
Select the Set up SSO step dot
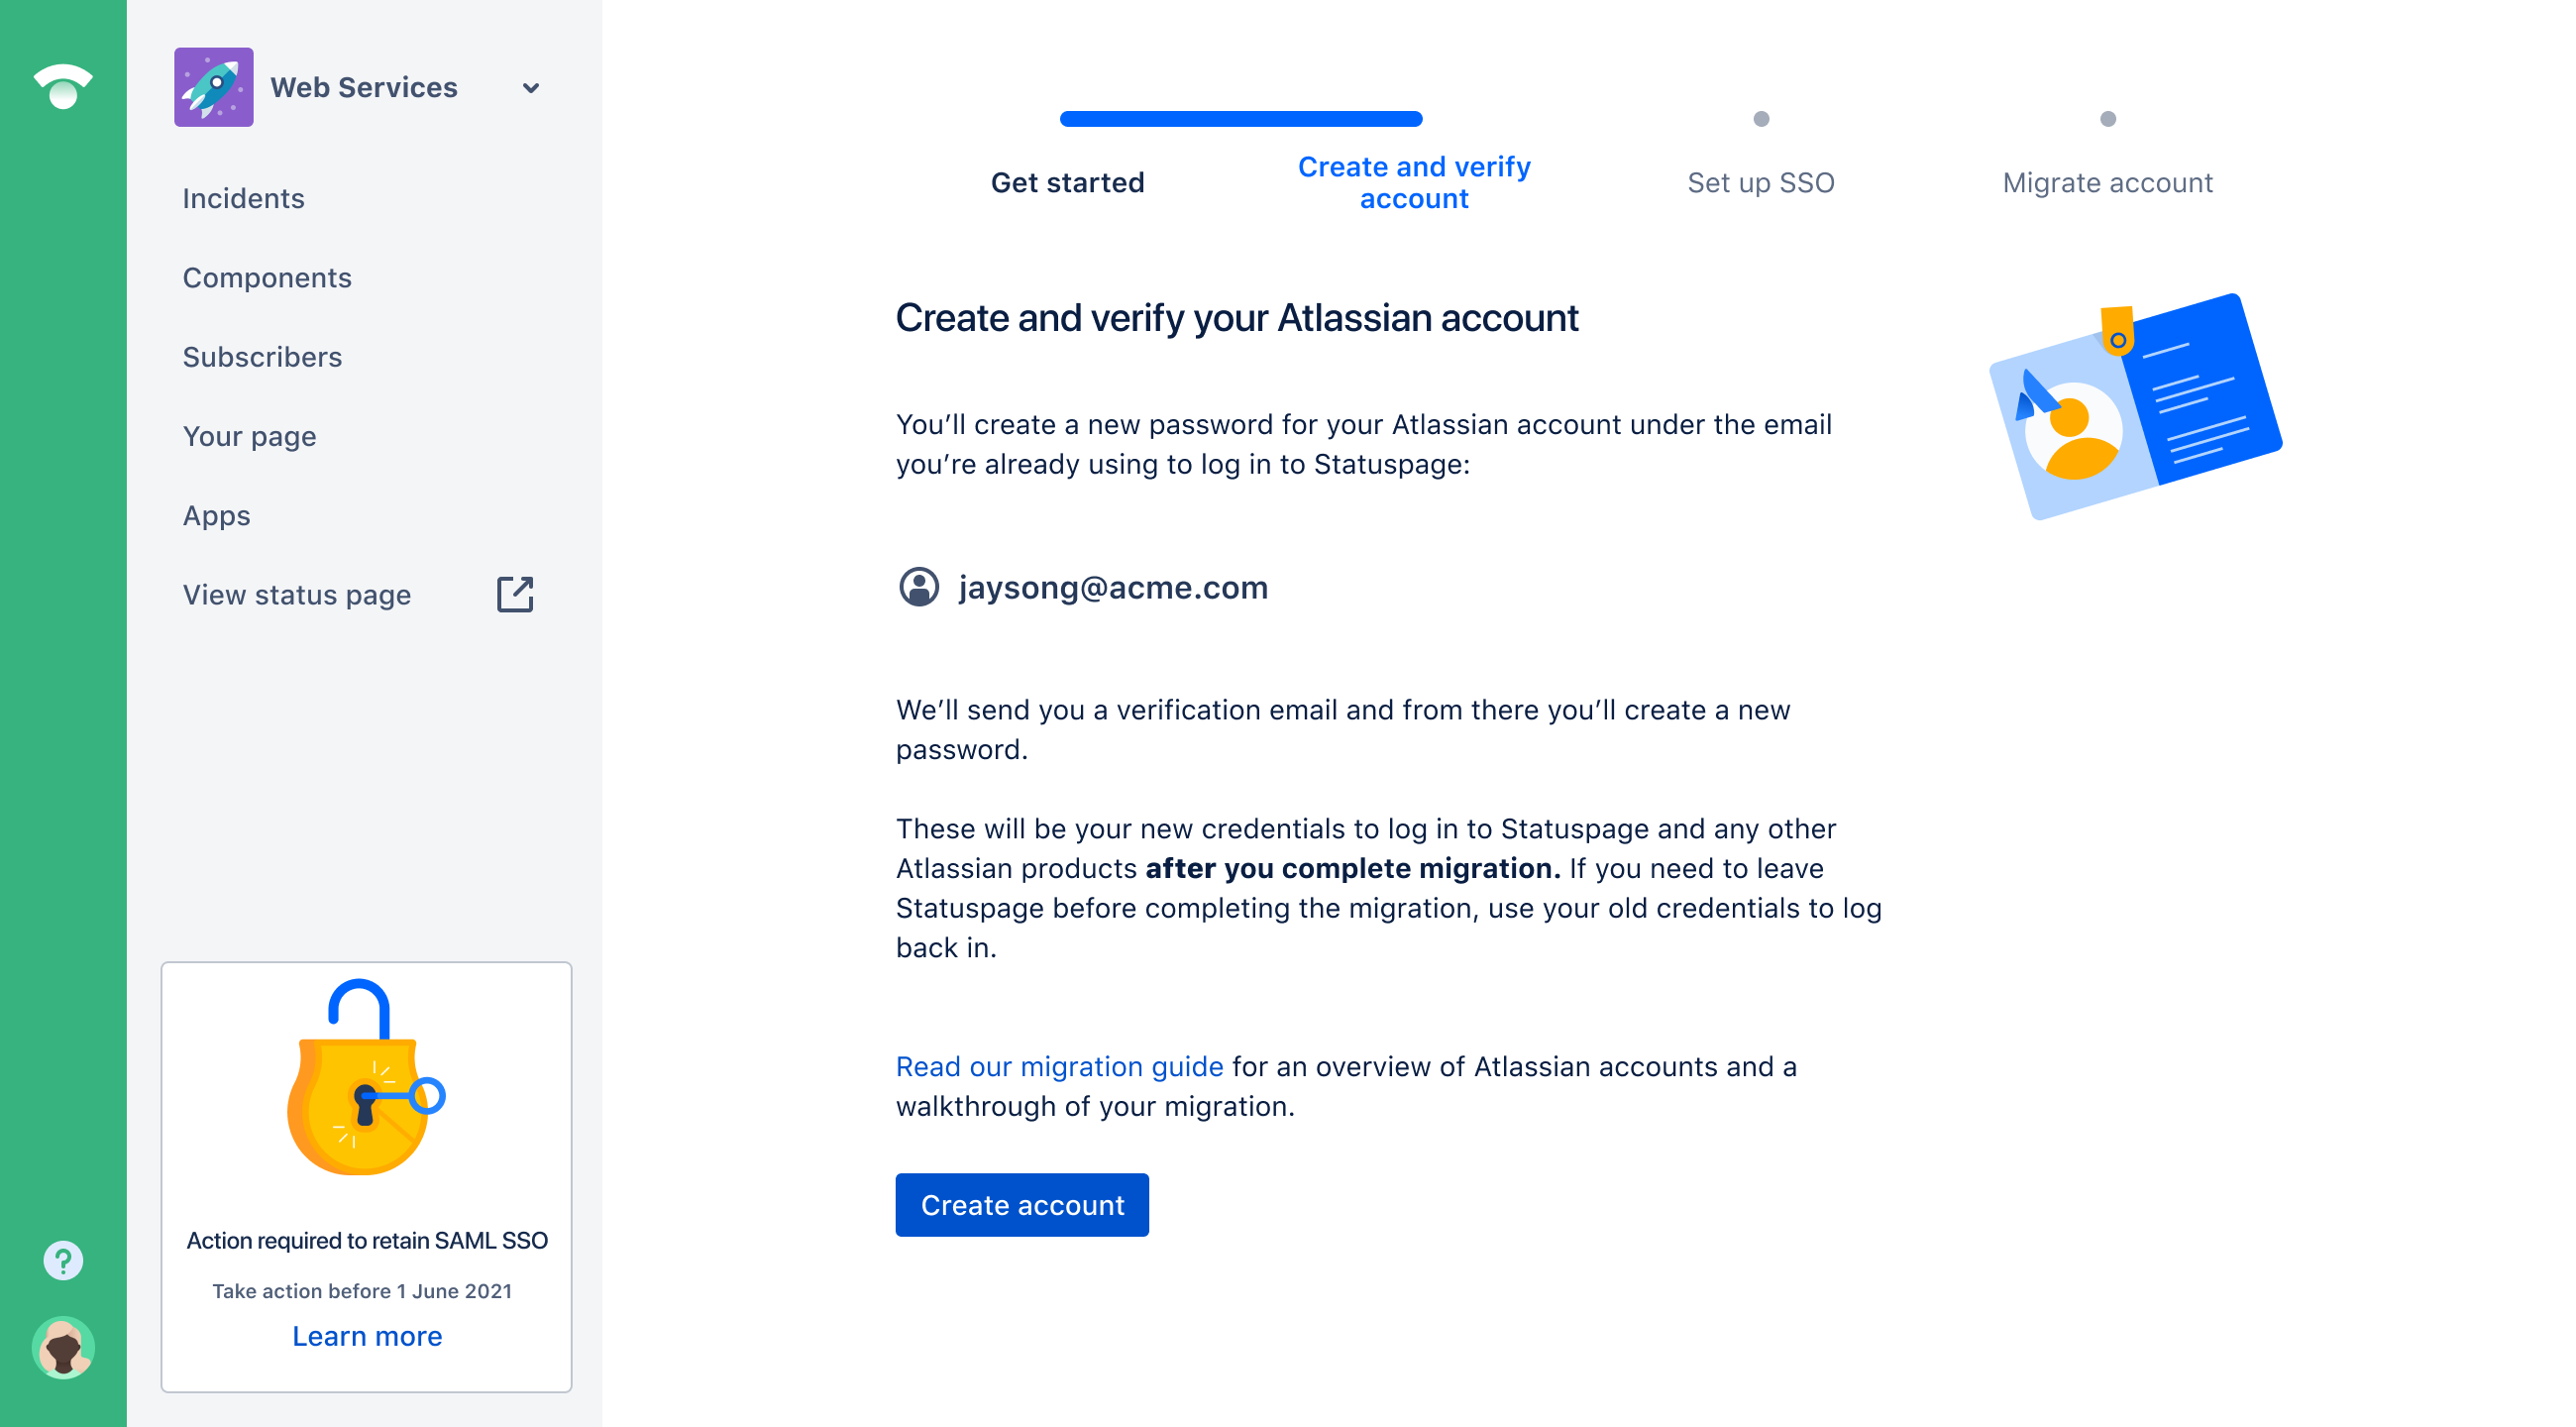[x=1760, y=119]
